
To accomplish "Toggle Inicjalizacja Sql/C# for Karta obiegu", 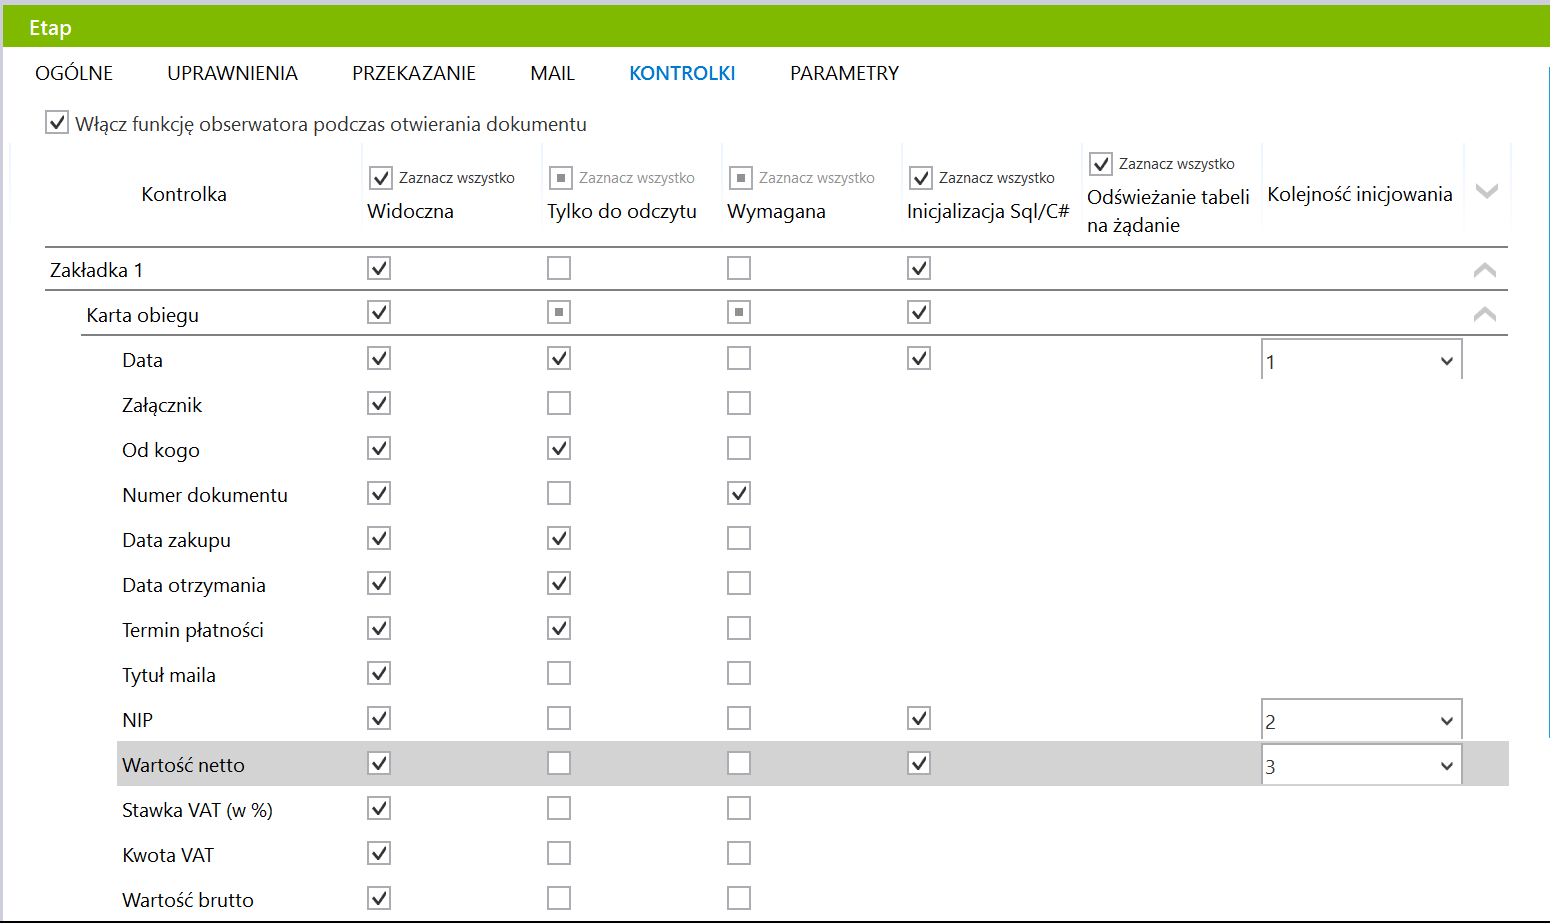I will coord(919,312).
